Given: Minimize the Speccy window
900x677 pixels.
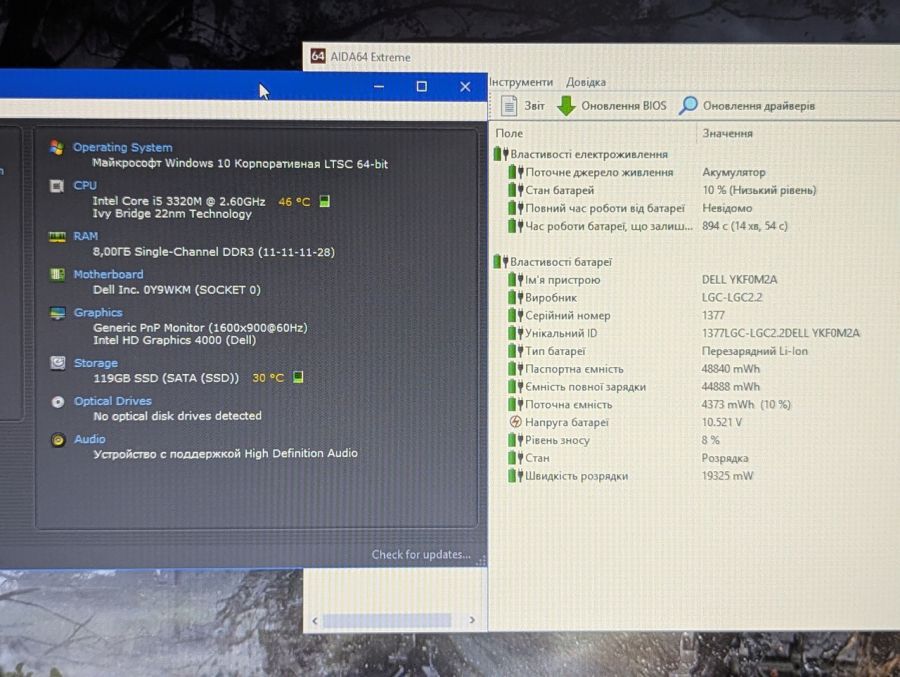Looking at the screenshot, I should tap(378, 87).
